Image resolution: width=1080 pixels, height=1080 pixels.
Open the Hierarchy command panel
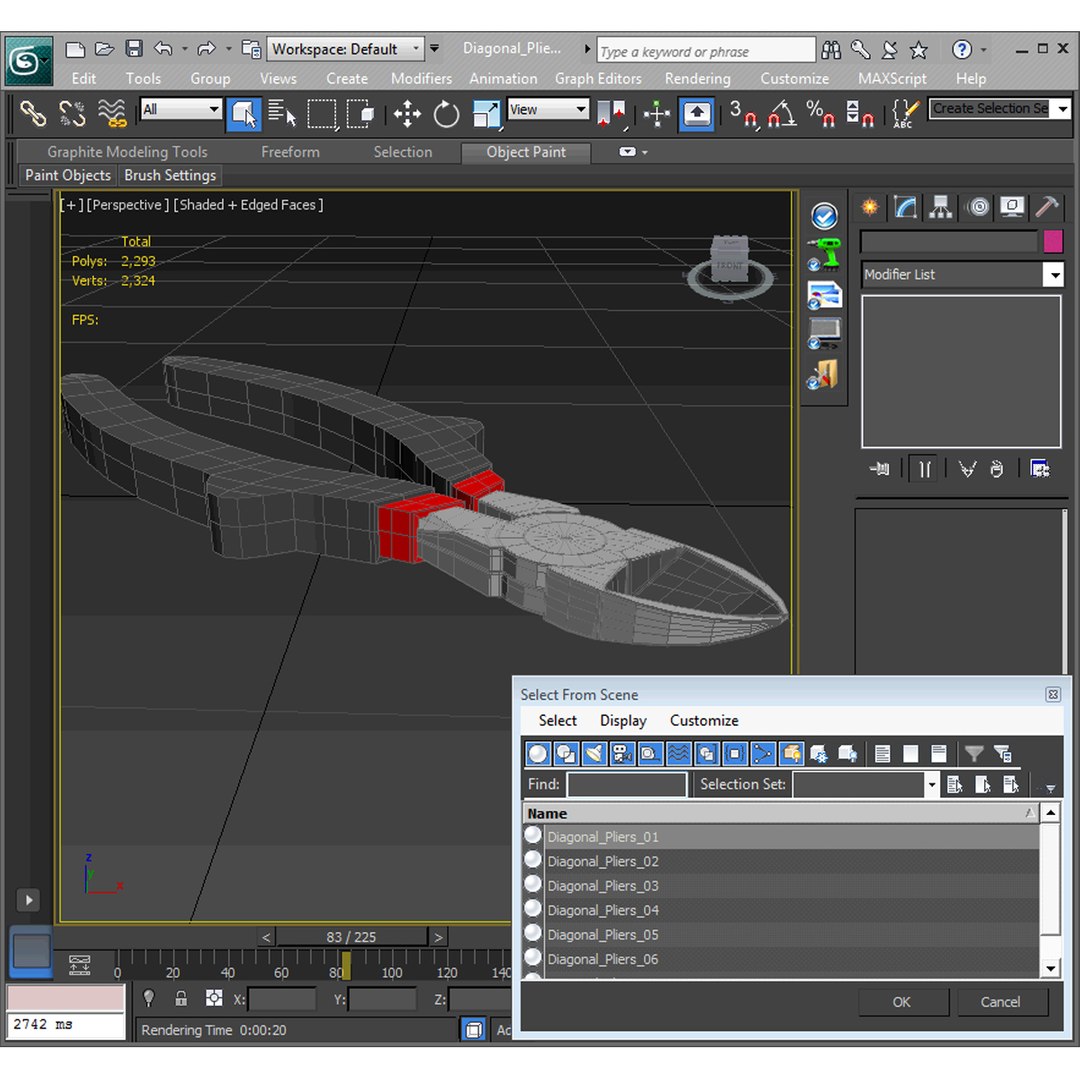(x=940, y=207)
